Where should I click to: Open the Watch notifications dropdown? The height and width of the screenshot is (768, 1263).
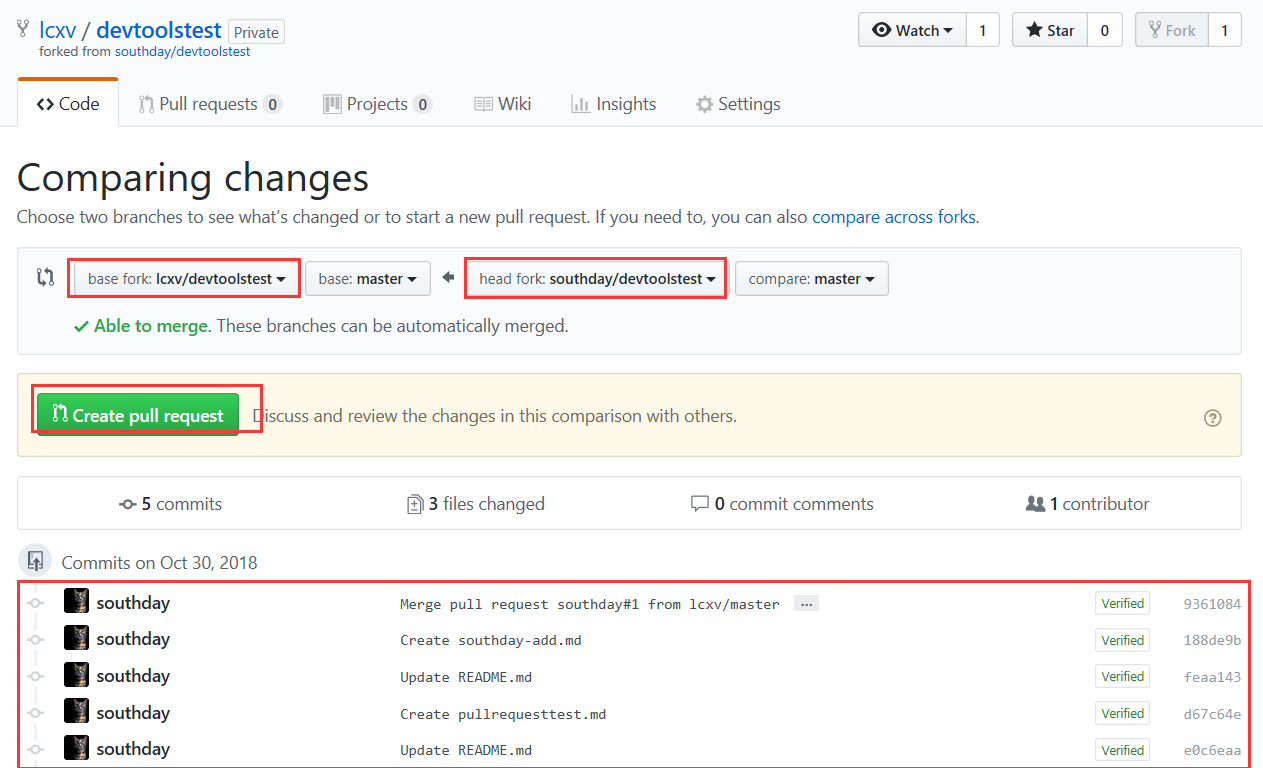pyautogui.click(x=912, y=30)
